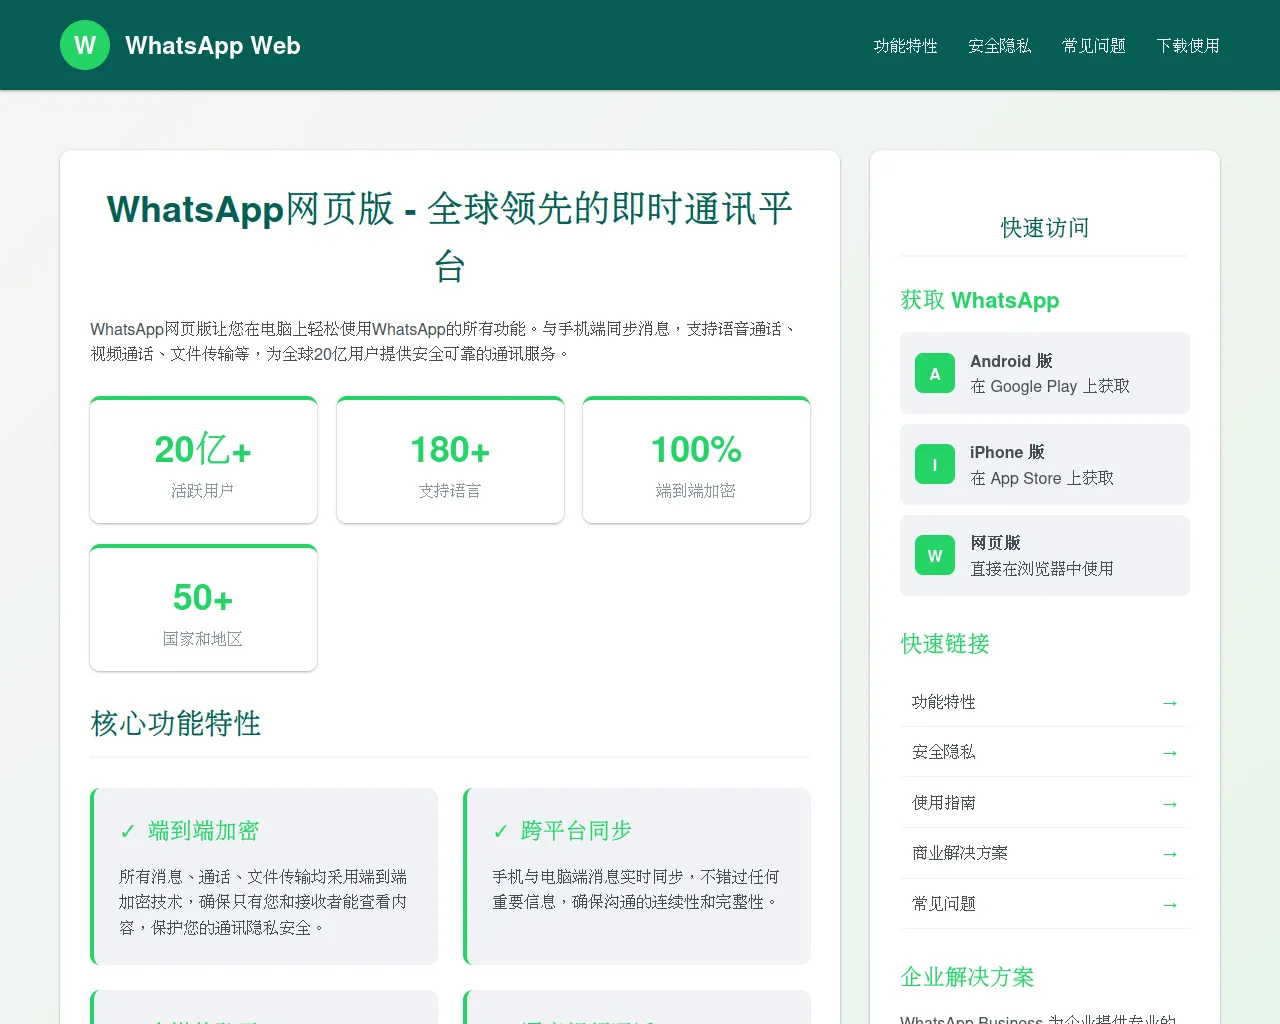Click the web version green W icon
Screen dimensions: 1280x1024
pyautogui.click(x=935, y=555)
